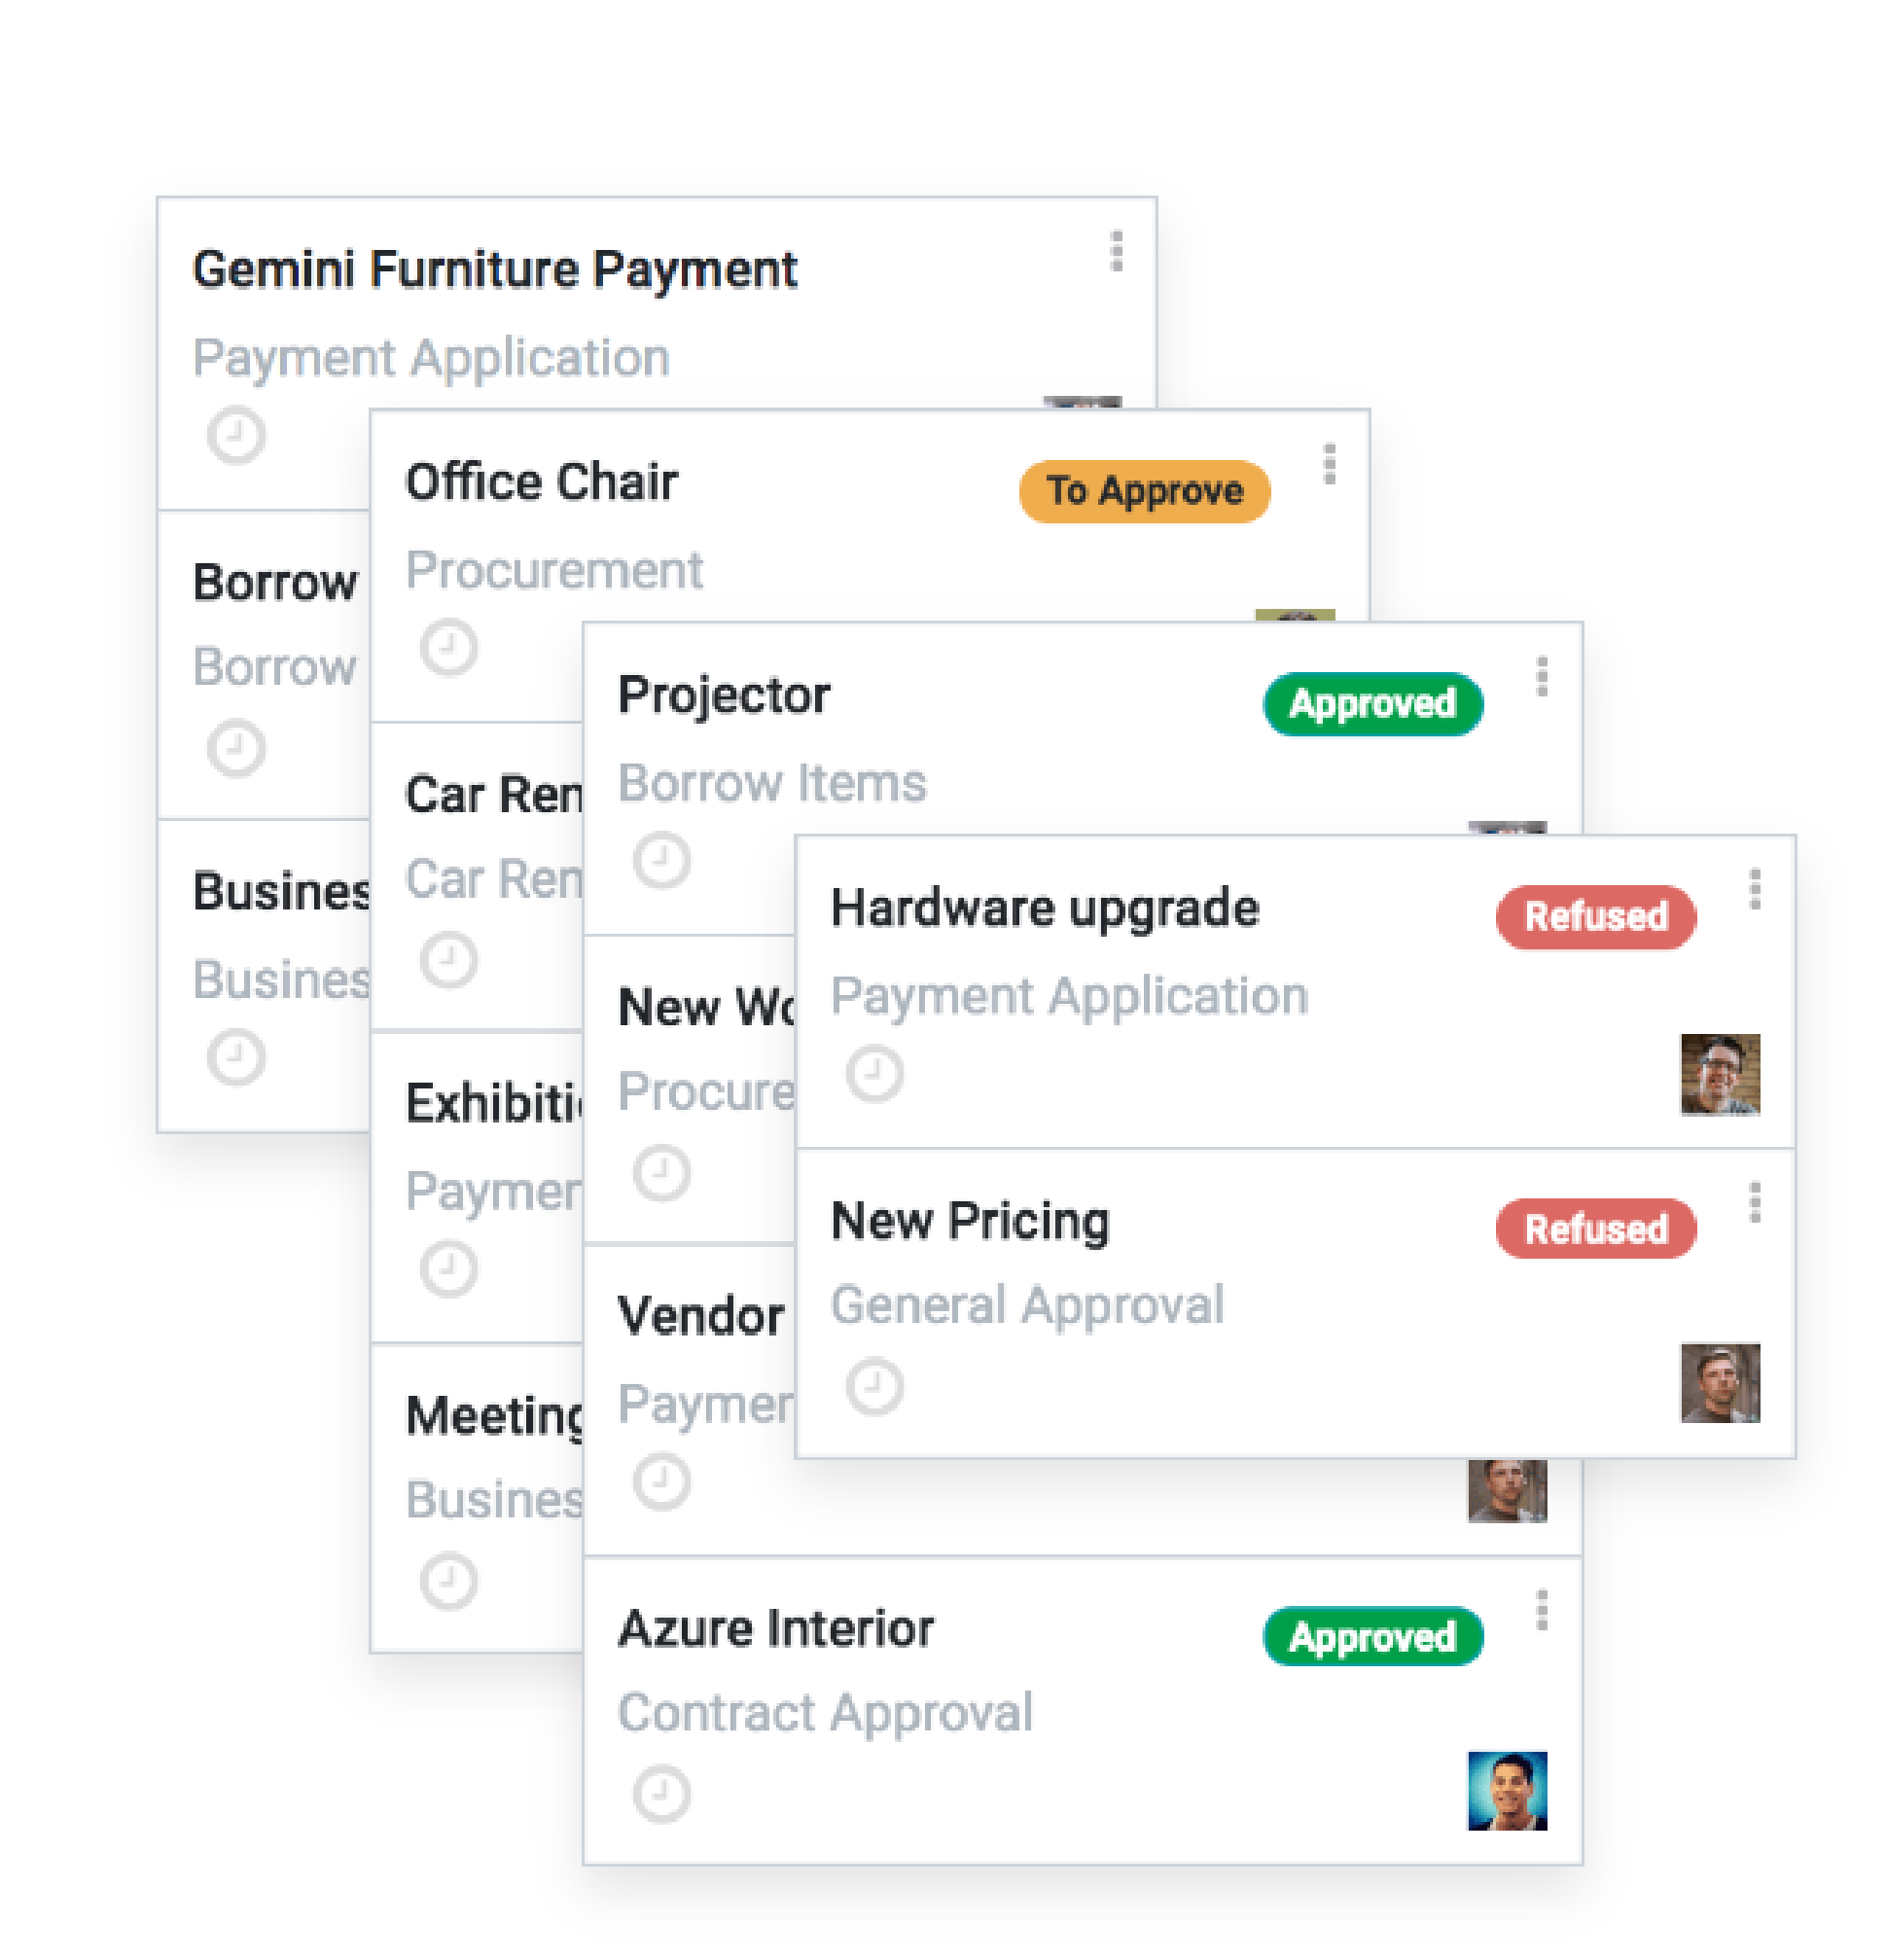Viewport: 1886px width, 1960px height.
Task: Click activity clock on Office Chair card
Action: [449, 648]
